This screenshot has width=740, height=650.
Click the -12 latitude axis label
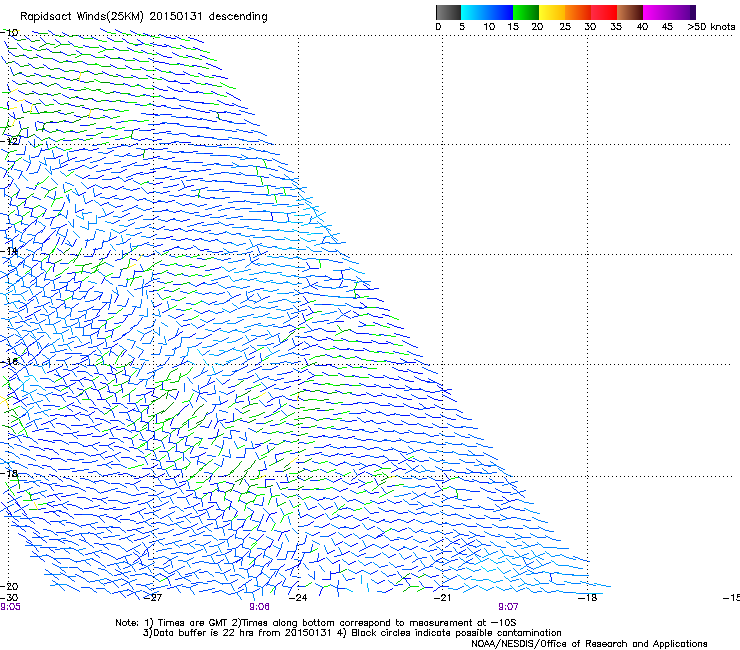click(9, 142)
